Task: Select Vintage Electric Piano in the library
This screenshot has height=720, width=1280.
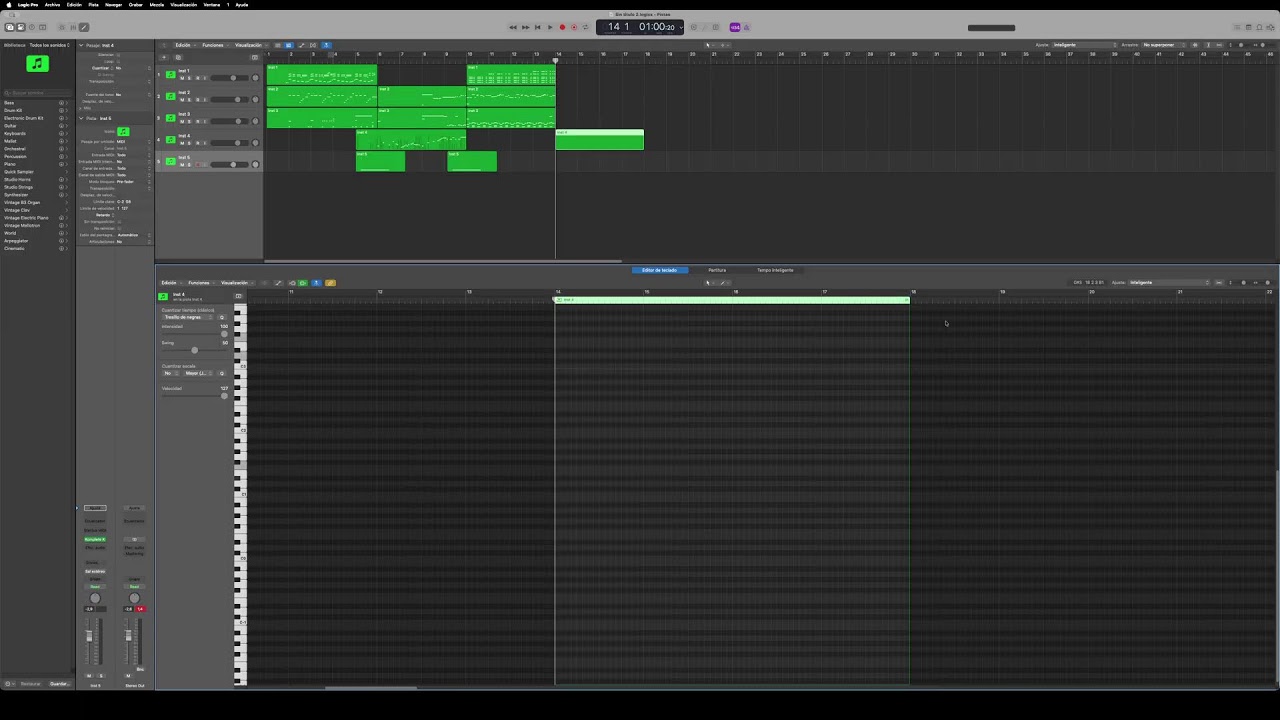Action: (35, 218)
